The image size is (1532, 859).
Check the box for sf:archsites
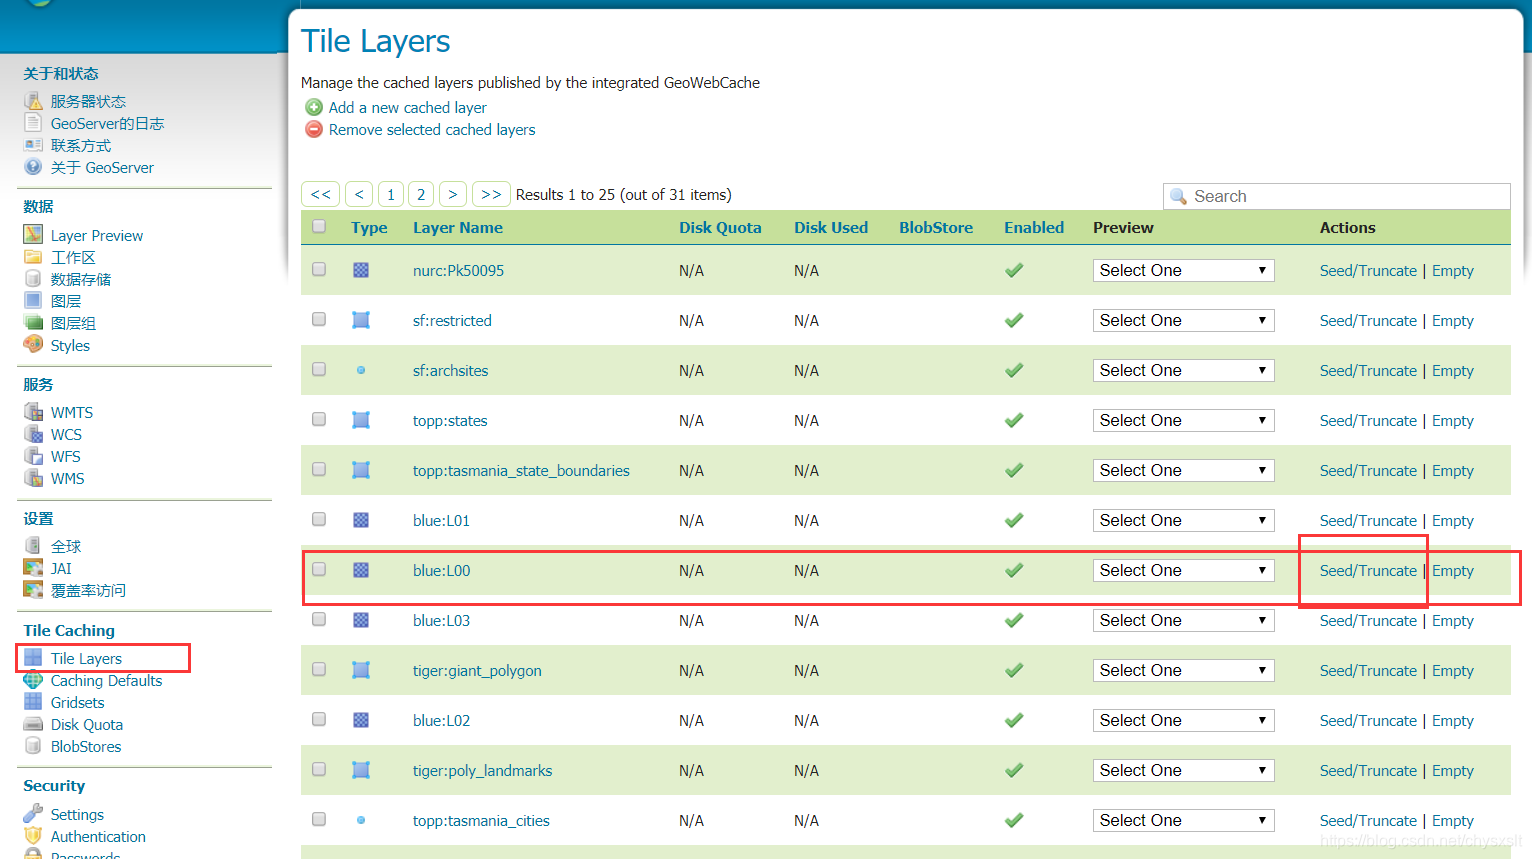[x=319, y=369]
